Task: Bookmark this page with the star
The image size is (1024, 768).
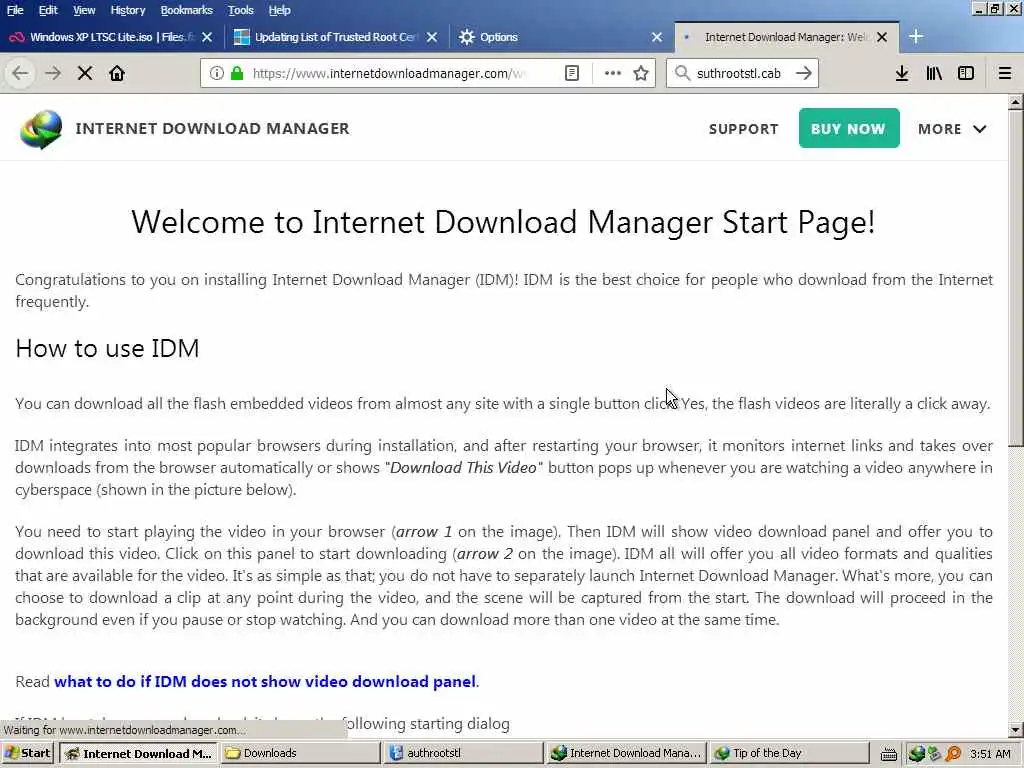Action: tap(641, 73)
